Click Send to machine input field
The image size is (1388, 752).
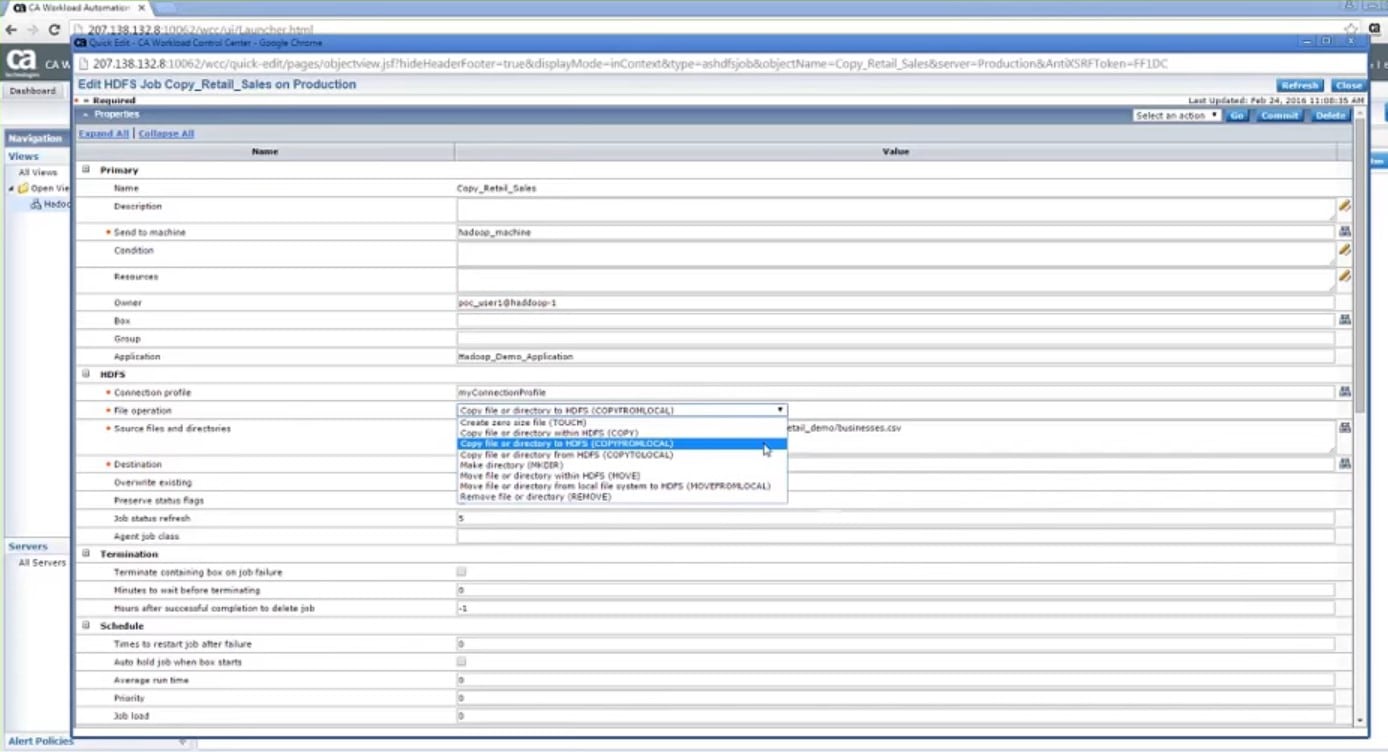(x=896, y=232)
